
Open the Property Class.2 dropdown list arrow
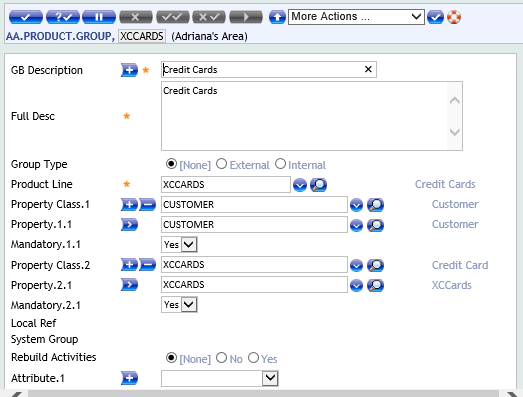pos(357,265)
